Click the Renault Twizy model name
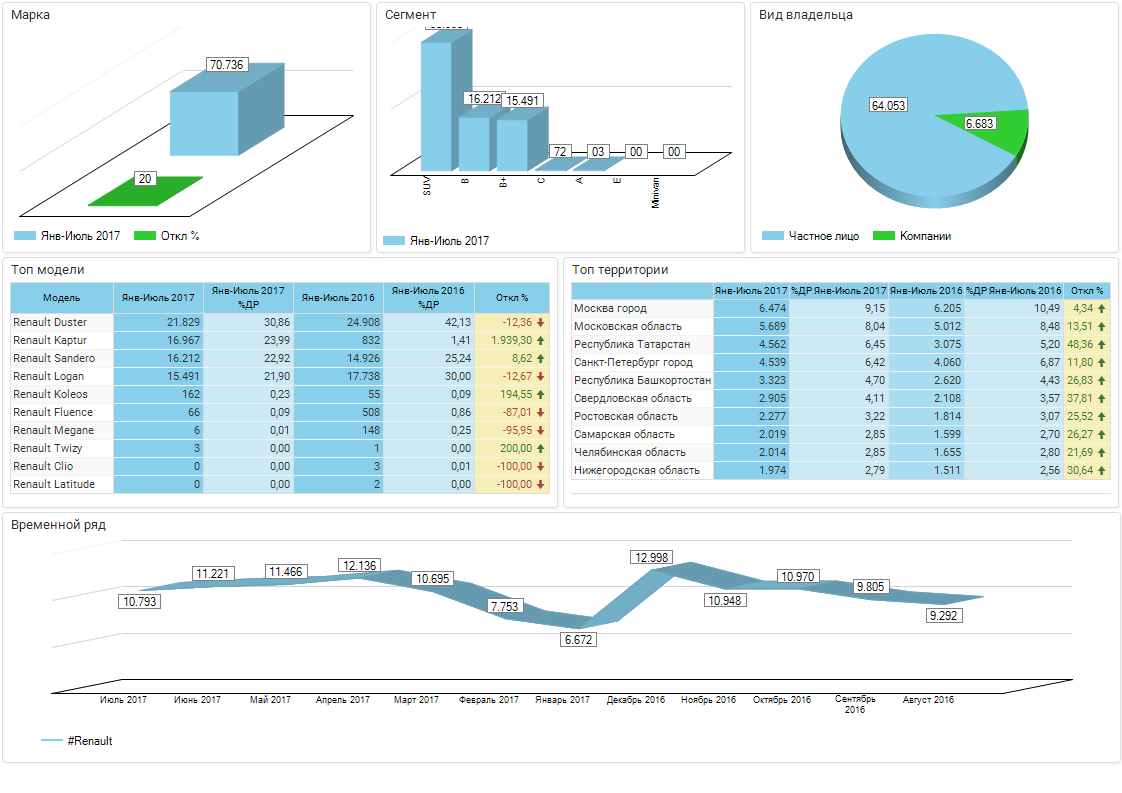This screenshot has width=1122, height=793. 47,448
